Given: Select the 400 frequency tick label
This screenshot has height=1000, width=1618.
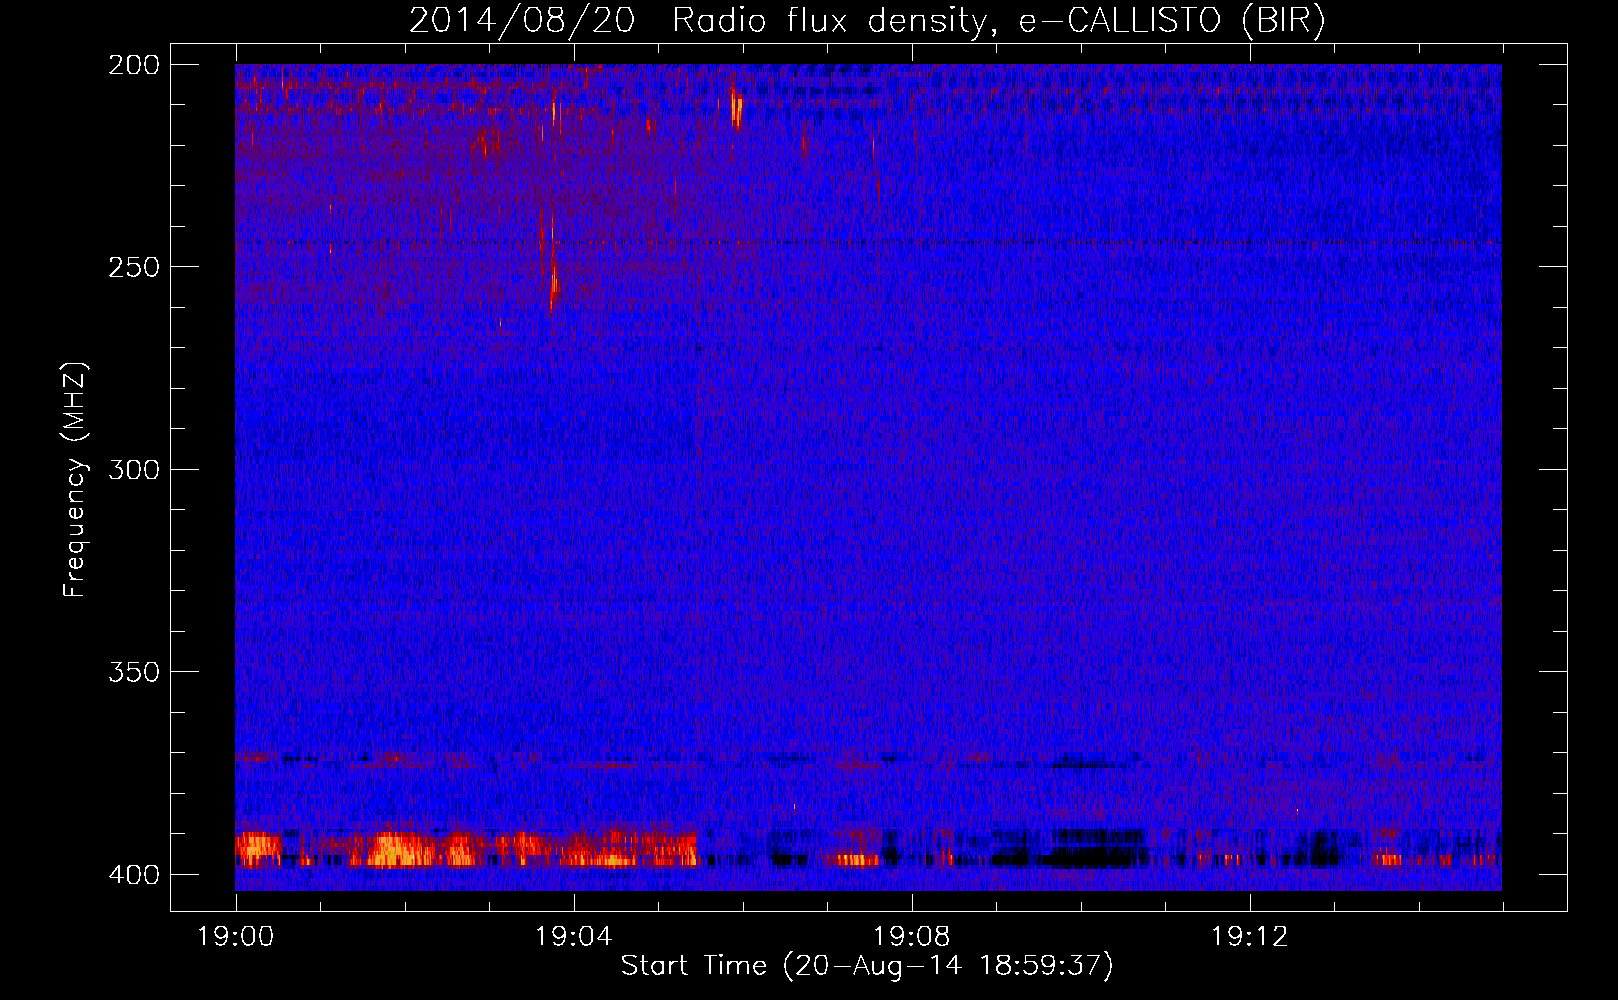Looking at the screenshot, I should click(x=133, y=875).
